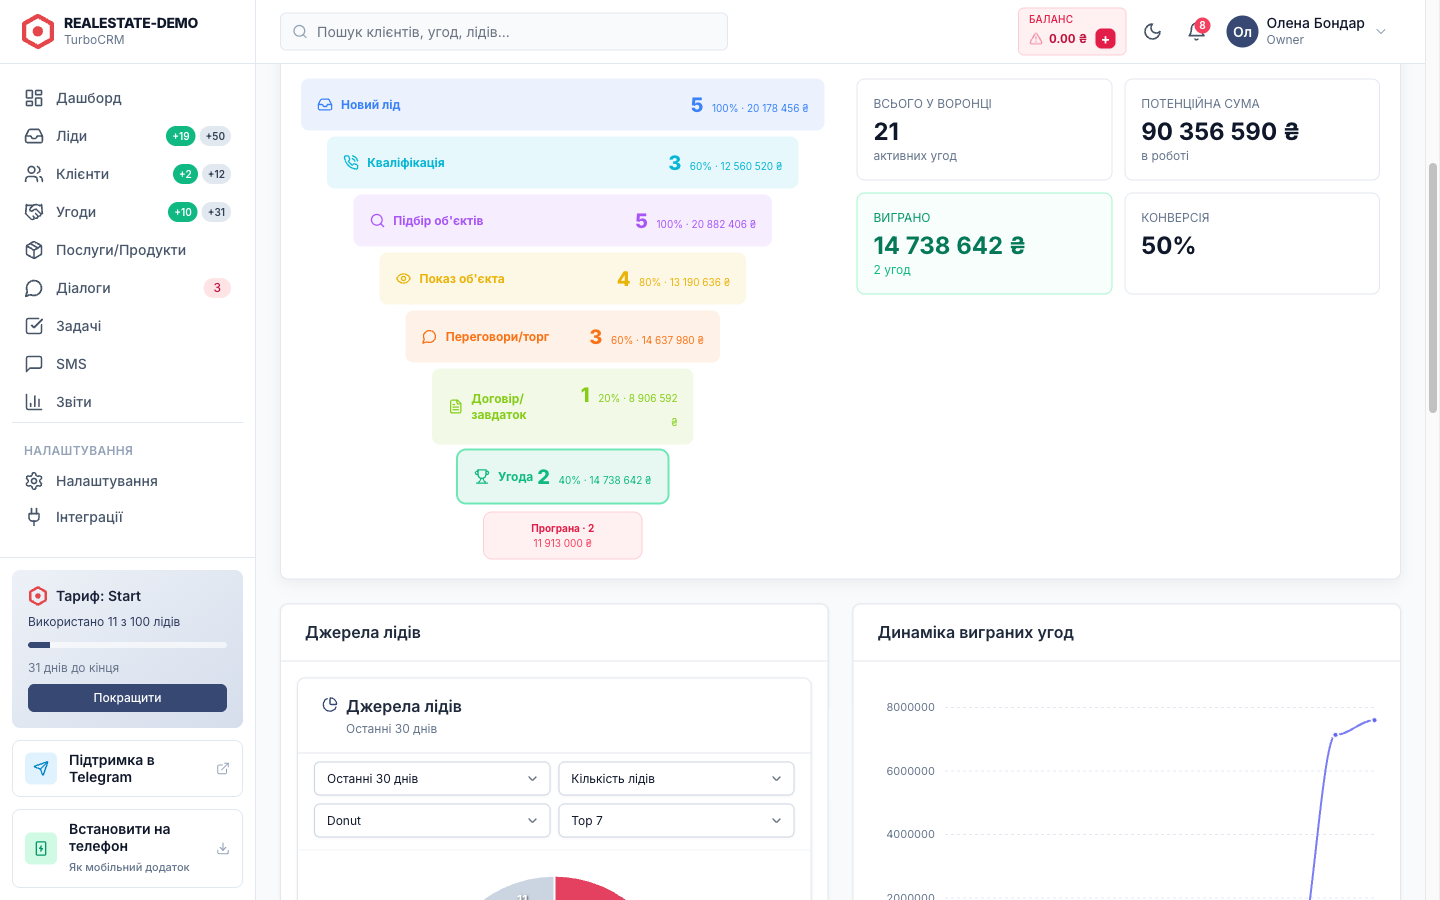
Task: Click the tariff usage progress bar
Action: pyautogui.click(x=127, y=645)
